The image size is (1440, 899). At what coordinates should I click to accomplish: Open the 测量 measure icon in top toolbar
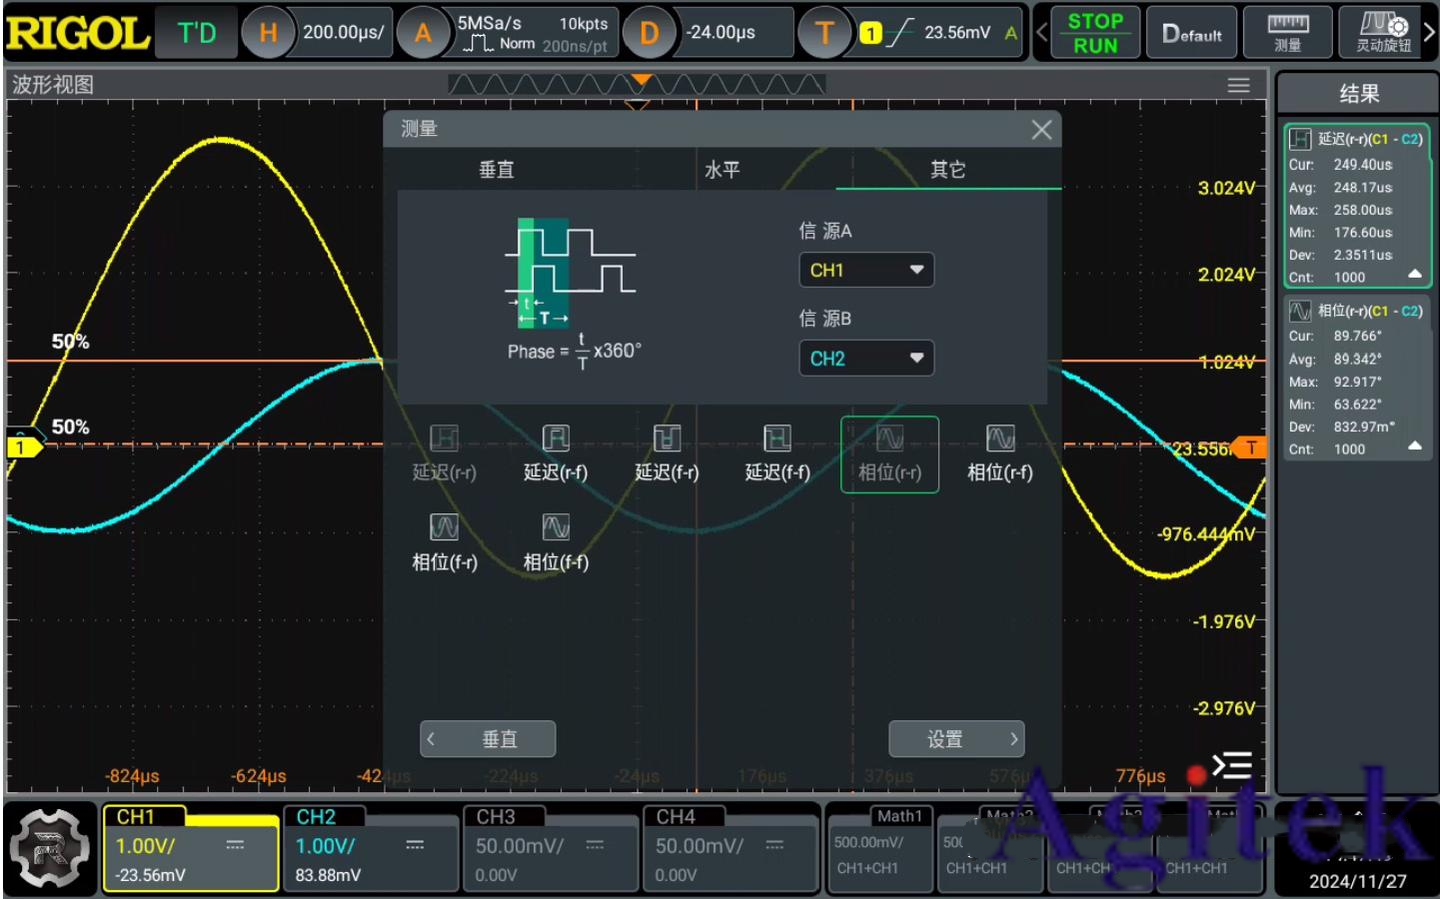(1287, 33)
